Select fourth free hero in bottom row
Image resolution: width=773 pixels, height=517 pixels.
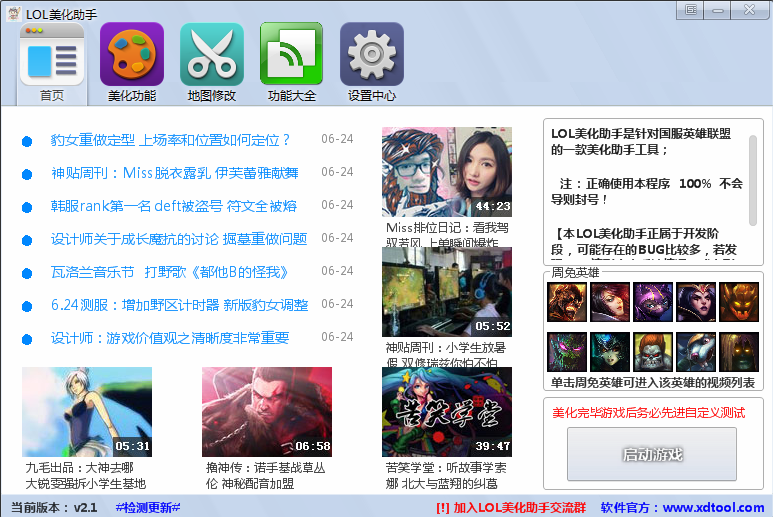point(696,351)
